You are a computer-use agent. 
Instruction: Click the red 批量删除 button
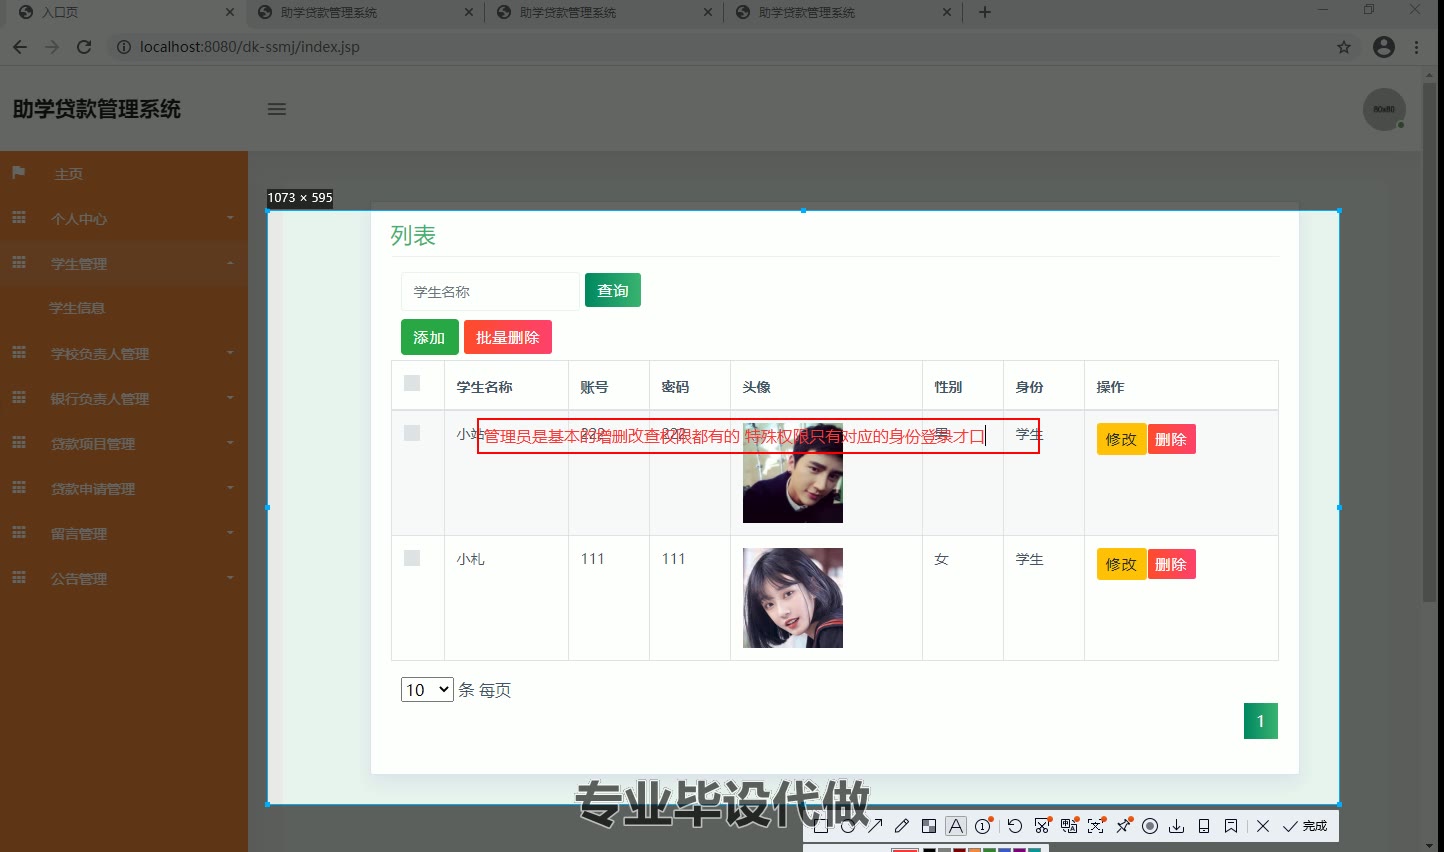(x=508, y=337)
